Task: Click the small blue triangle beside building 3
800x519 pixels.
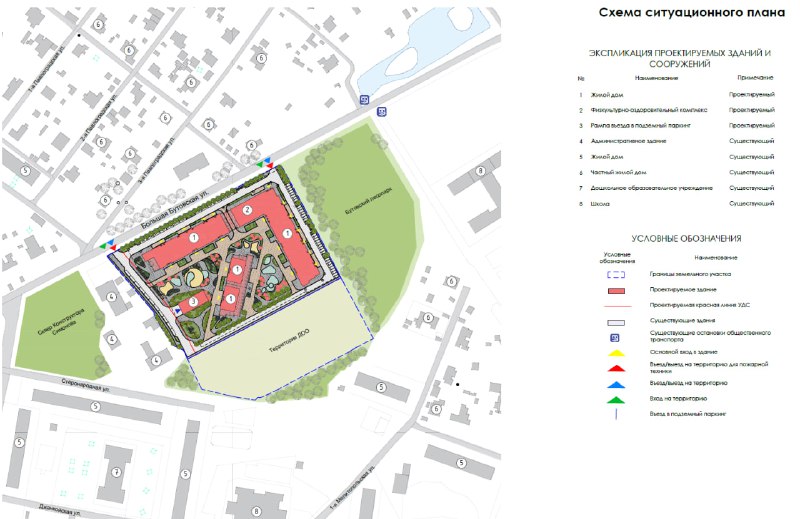Action: coord(178,310)
